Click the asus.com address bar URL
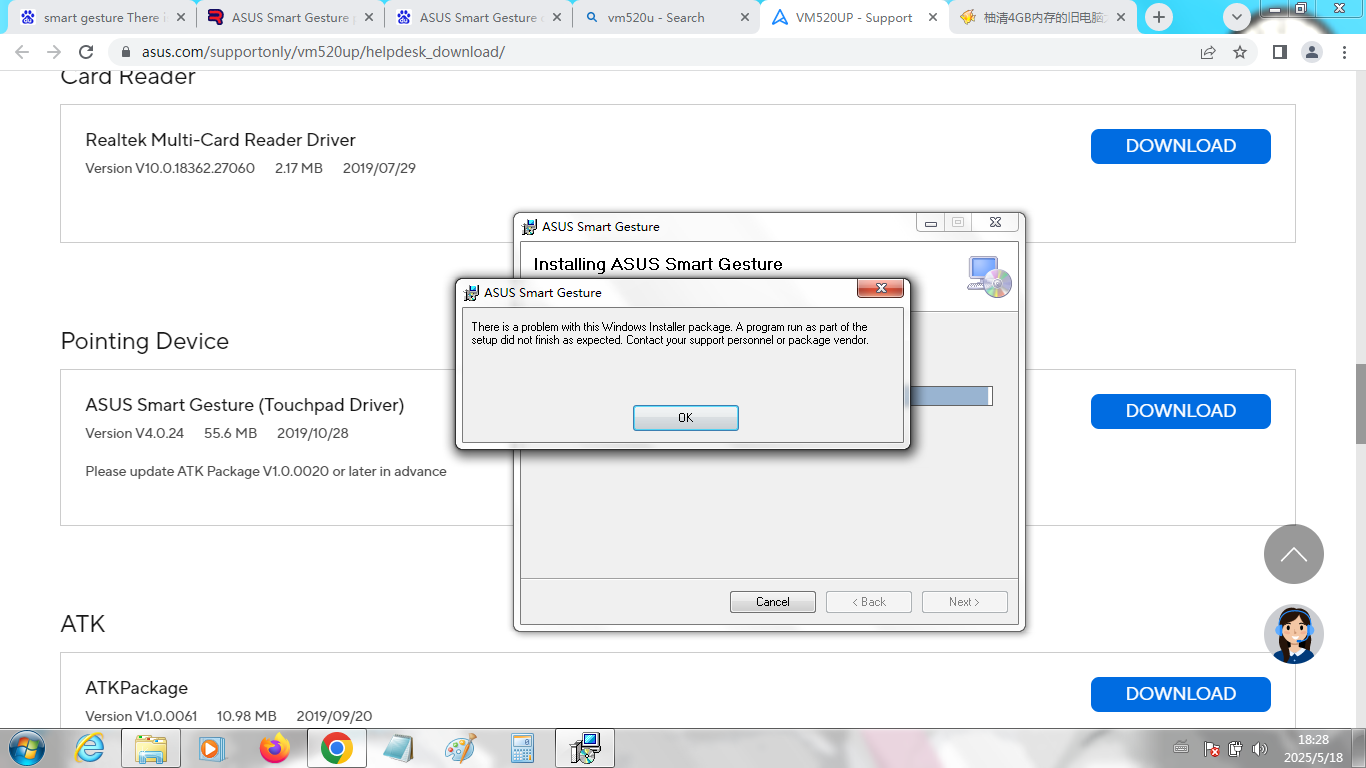The image size is (1366, 768). pyautogui.click(x=323, y=52)
